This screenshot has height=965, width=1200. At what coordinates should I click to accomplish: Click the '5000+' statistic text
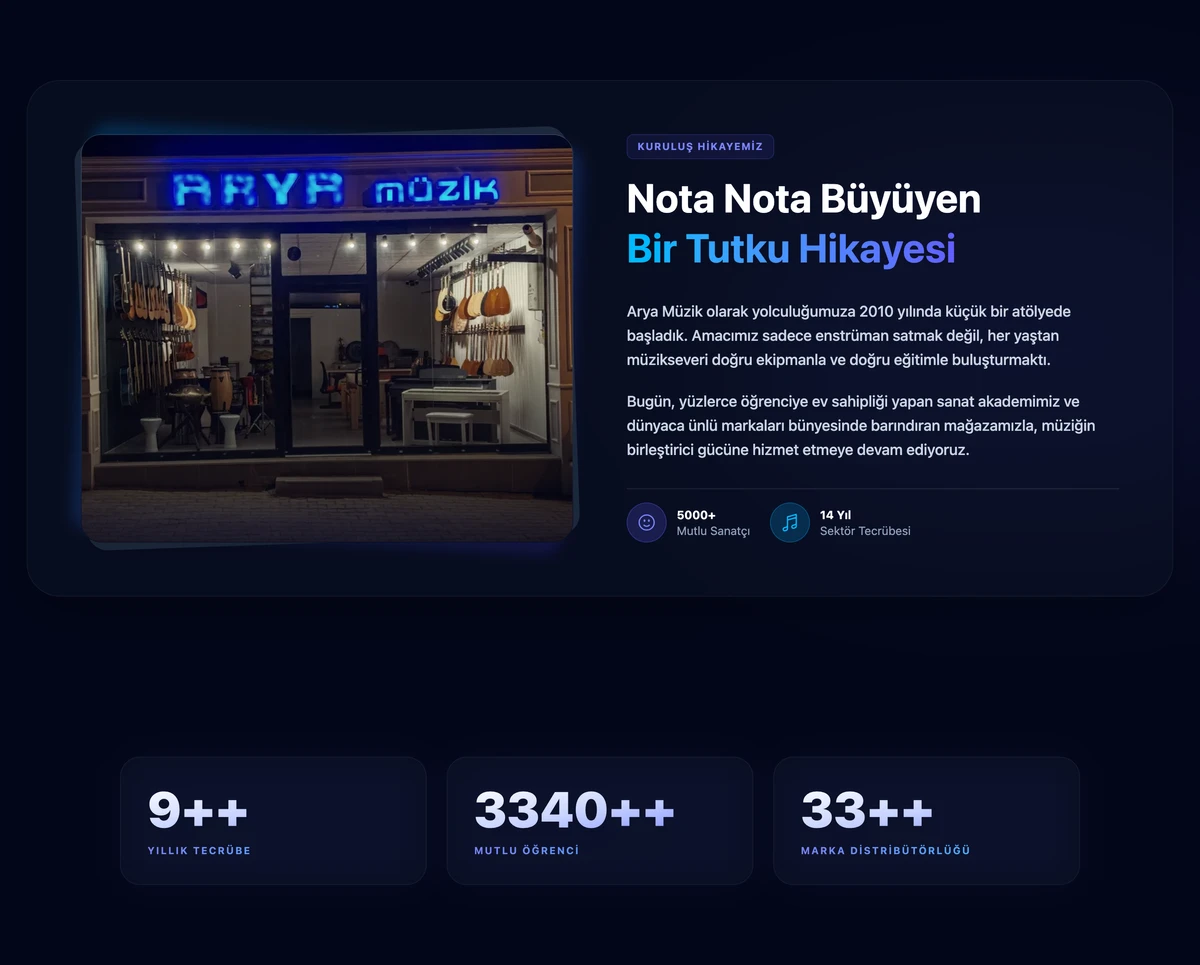tap(696, 515)
